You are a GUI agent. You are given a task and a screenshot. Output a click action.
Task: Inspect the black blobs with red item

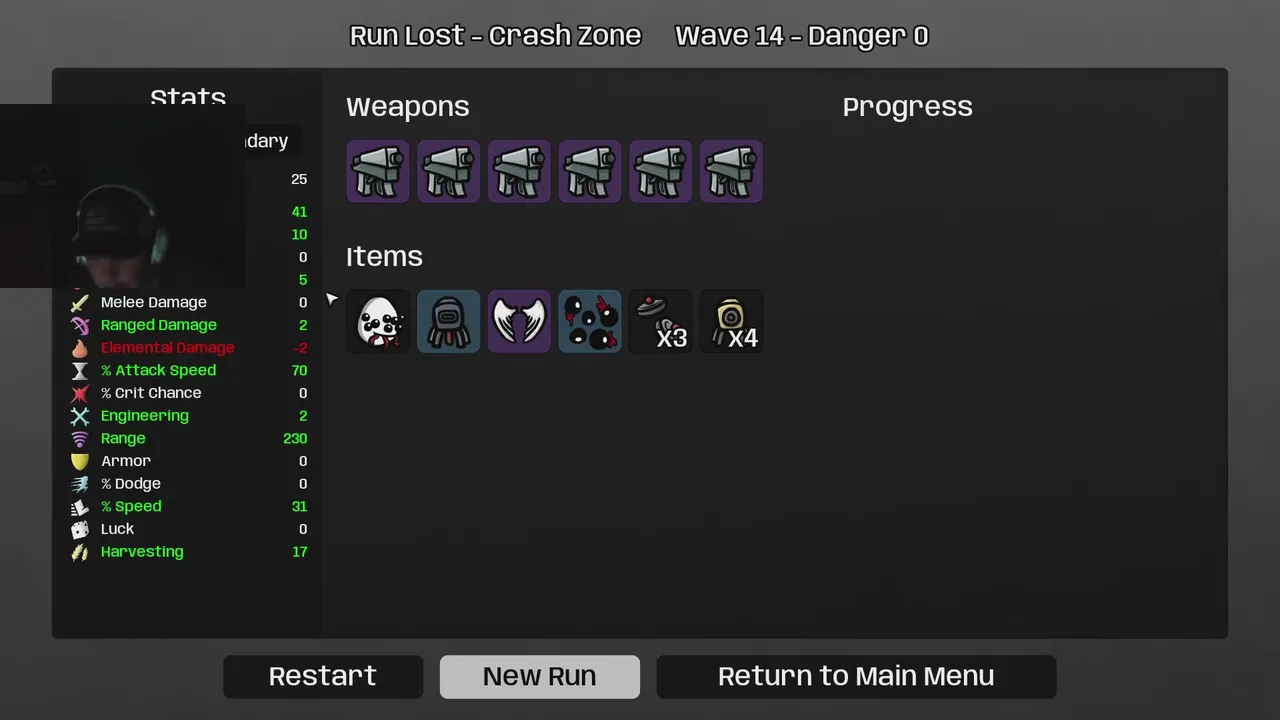point(590,321)
